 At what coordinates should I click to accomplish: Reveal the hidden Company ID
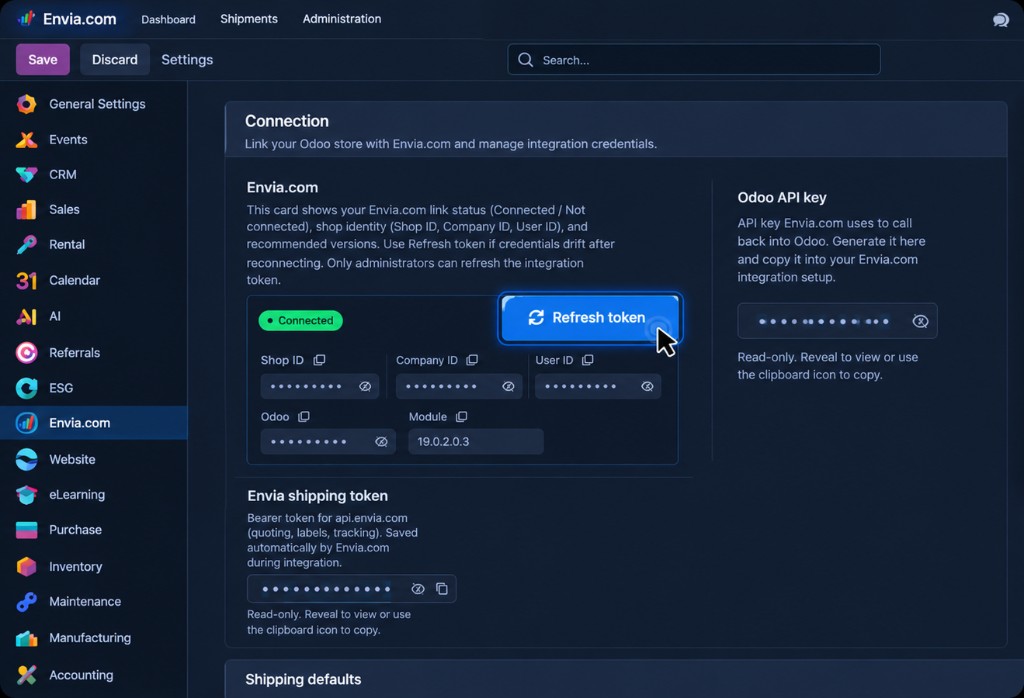click(x=508, y=387)
